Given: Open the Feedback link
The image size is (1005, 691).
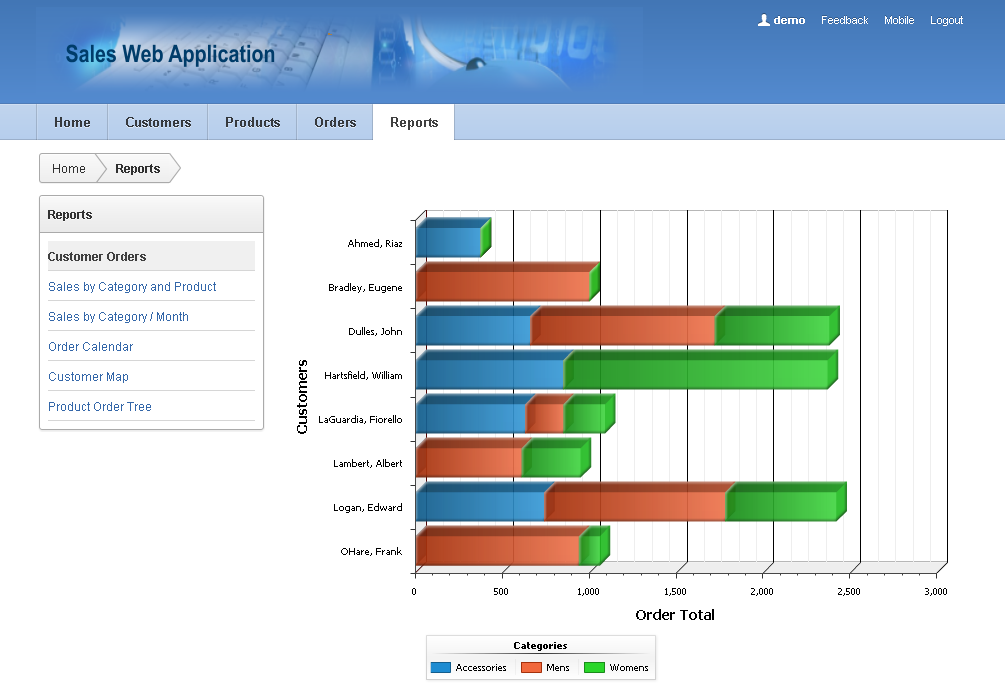Looking at the screenshot, I should click(844, 21).
